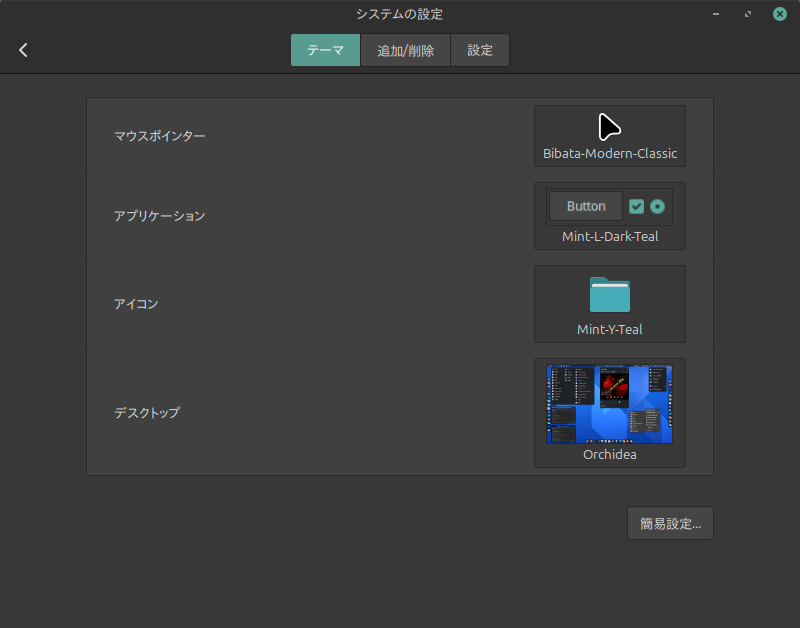Image resolution: width=800 pixels, height=628 pixels.
Task: Open the 設定 tab
Action: (x=480, y=50)
